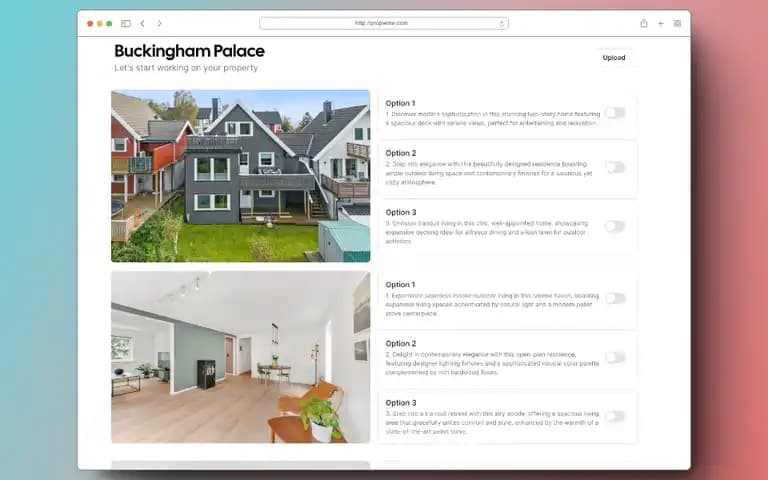This screenshot has width=768, height=480.
Task: Enable Option 2 toggle for house exterior photo
Action: (615, 168)
